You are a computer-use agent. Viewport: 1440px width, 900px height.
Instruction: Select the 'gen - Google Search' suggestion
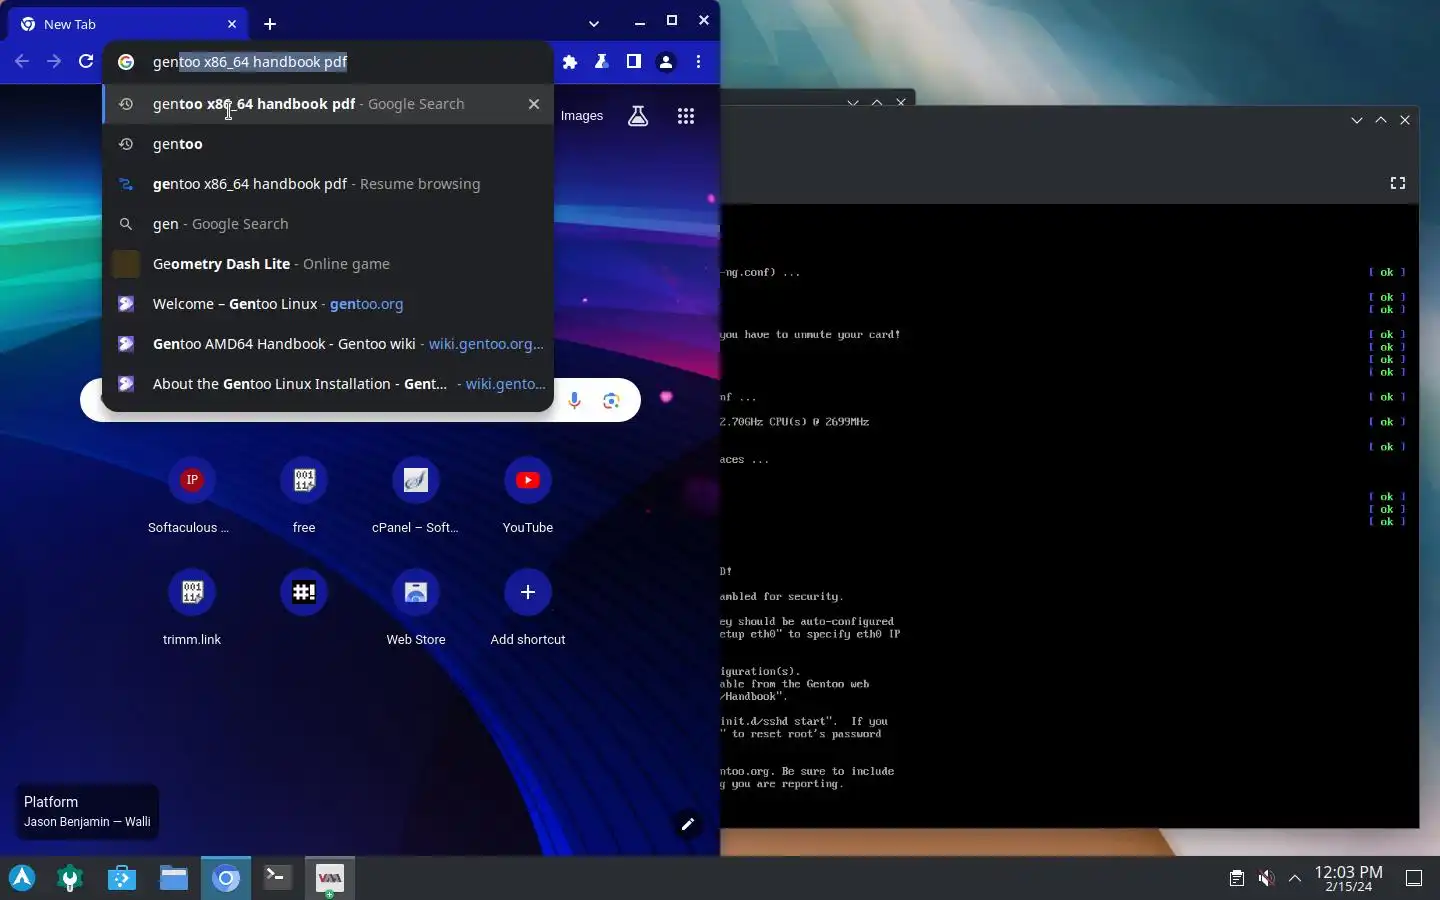pos(328,224)
